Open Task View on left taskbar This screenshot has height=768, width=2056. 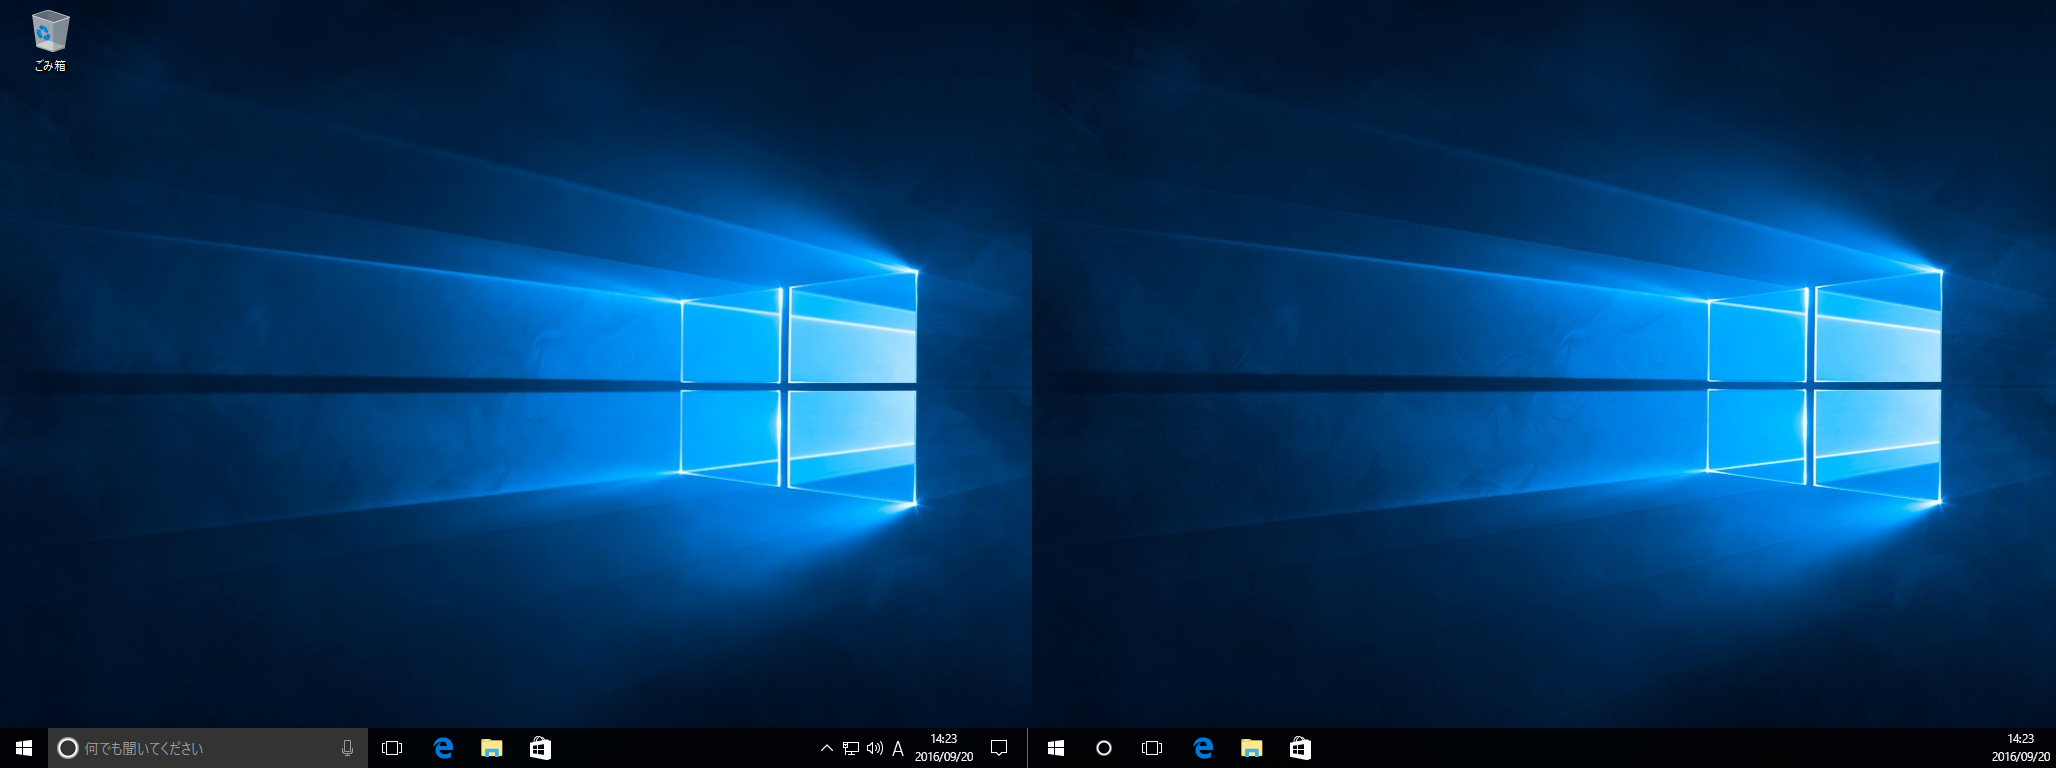(x=392, y=748)
